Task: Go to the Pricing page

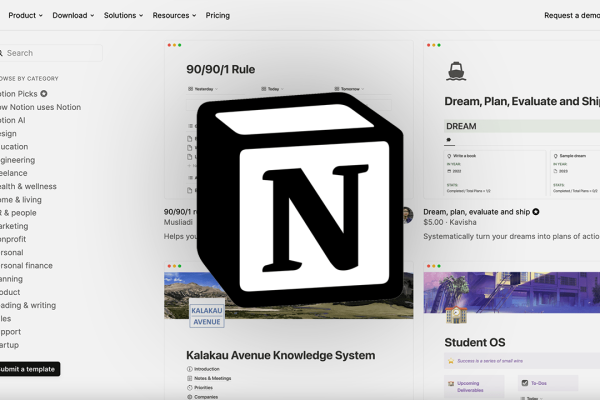Action: (x=218, y=15)
